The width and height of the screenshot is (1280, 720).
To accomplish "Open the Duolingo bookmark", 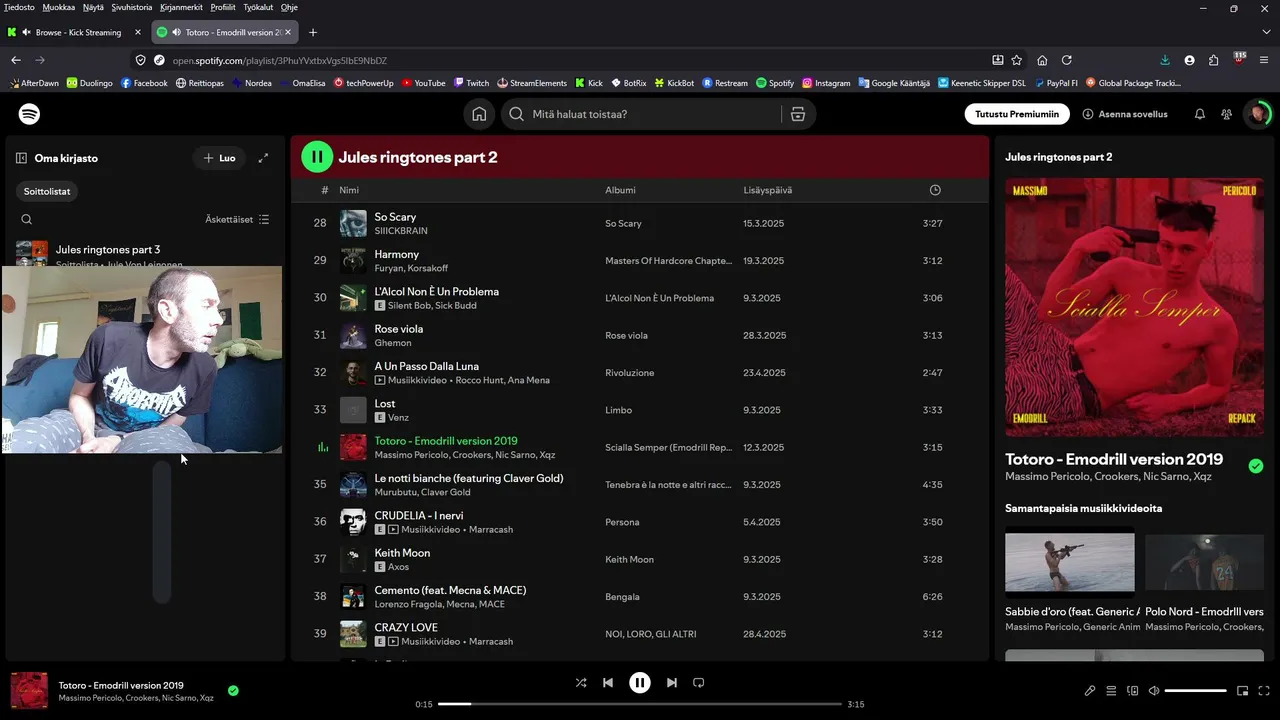I will pos(90,83).
